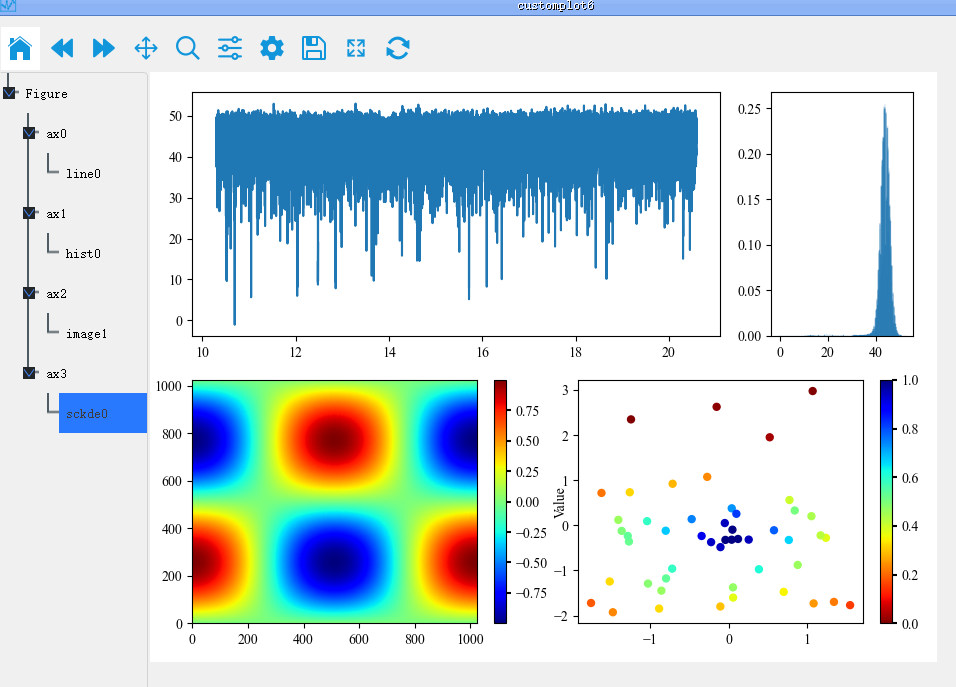Screen dimensions: 956x687
Task: Toggle the ax2 visibility checkbox
Action: [29, 293]
